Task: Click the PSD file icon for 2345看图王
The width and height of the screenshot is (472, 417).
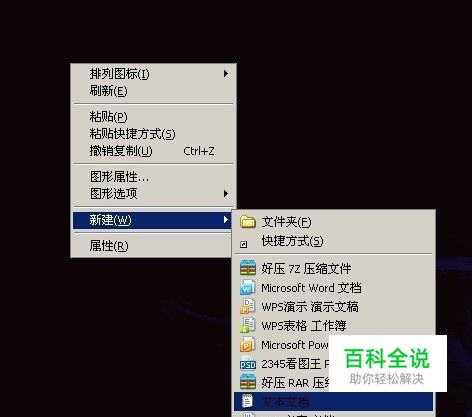Action: (x=248, y=364)
